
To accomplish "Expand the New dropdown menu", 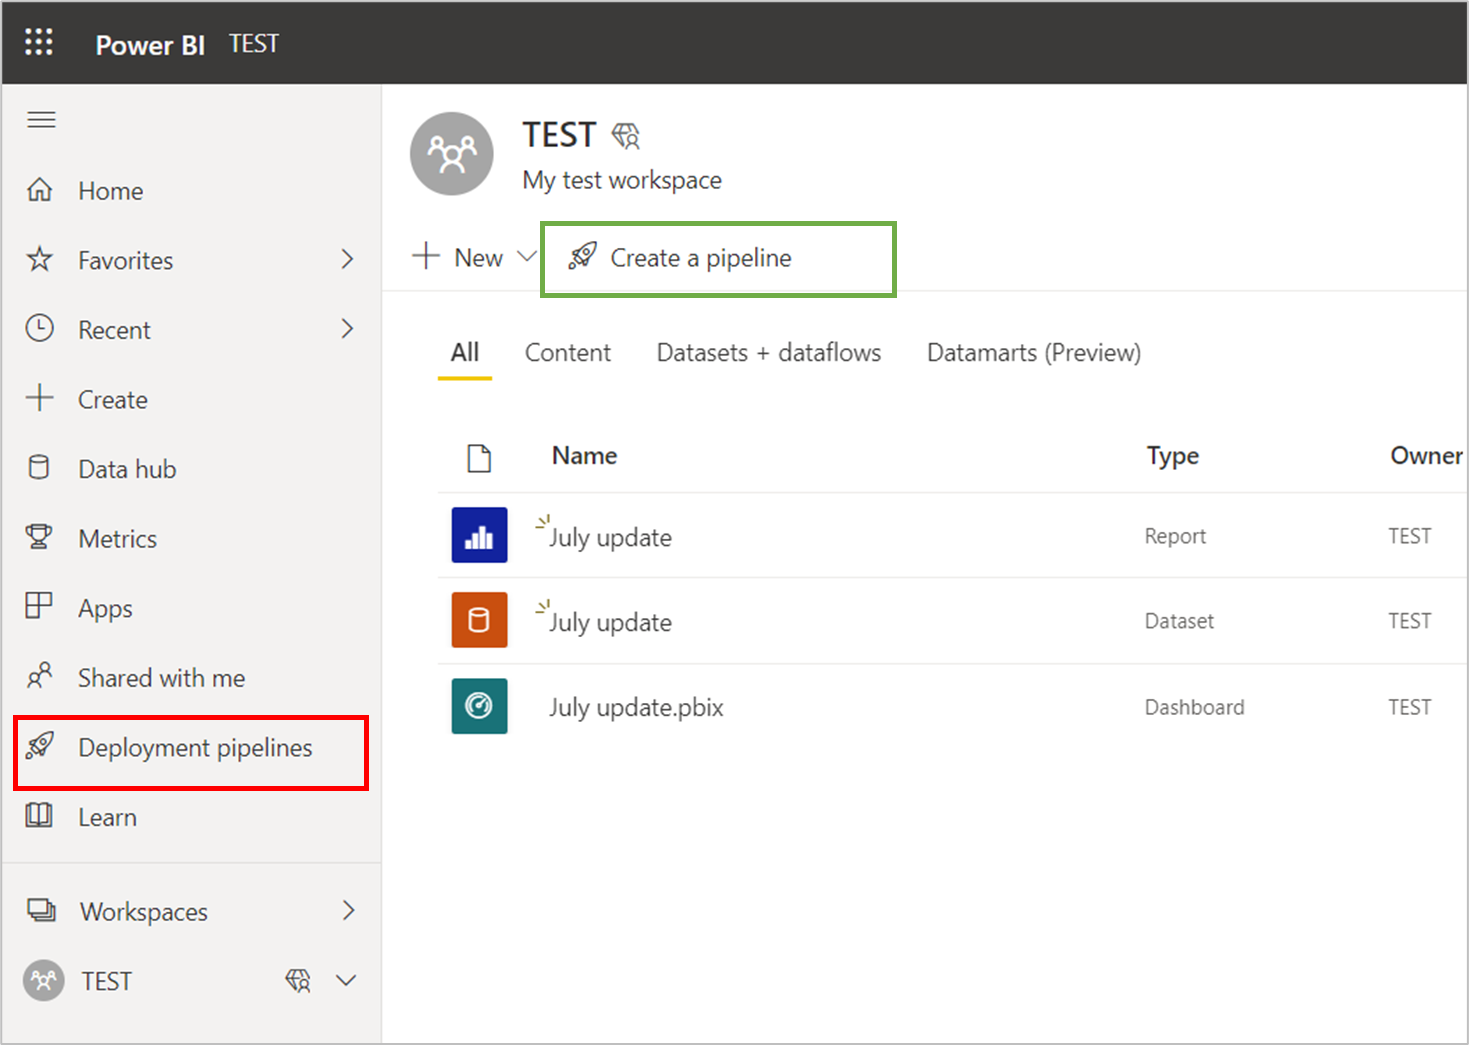I will (529, 257).
